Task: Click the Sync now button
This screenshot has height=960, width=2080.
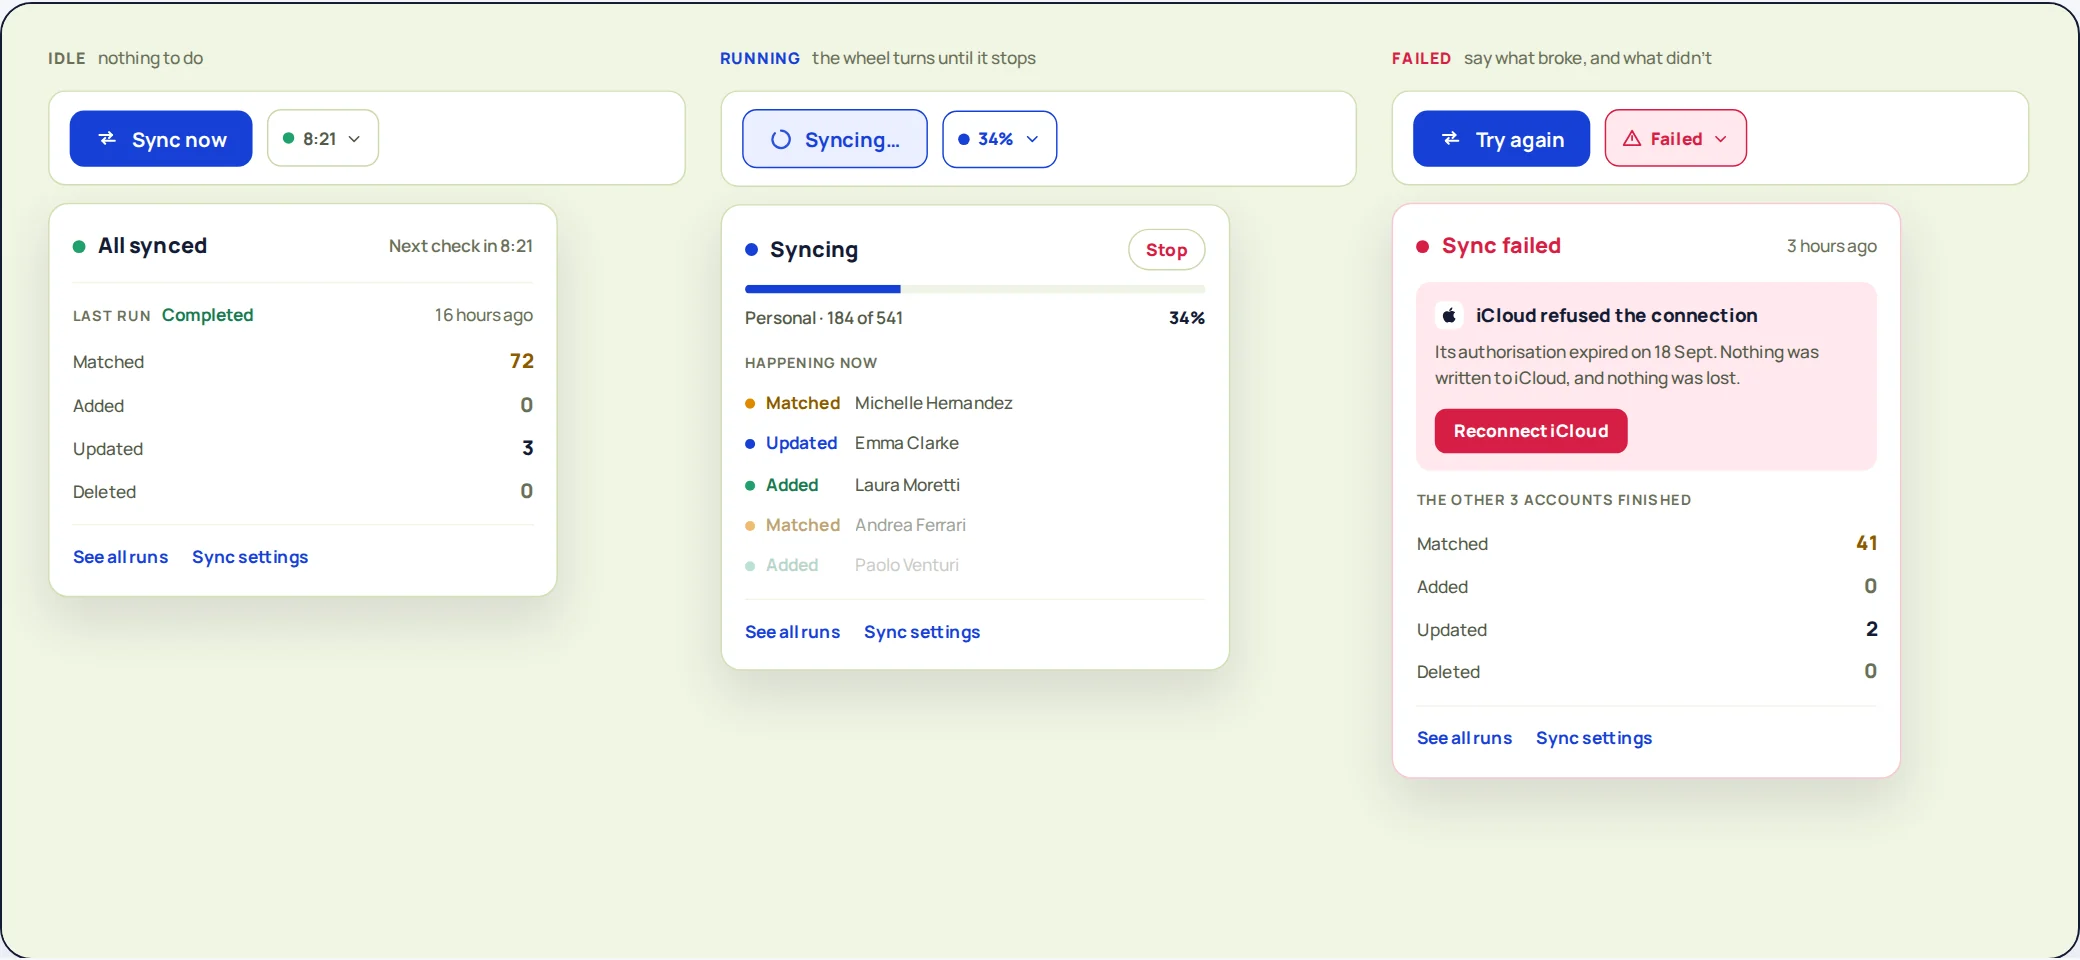Action: 161,139
